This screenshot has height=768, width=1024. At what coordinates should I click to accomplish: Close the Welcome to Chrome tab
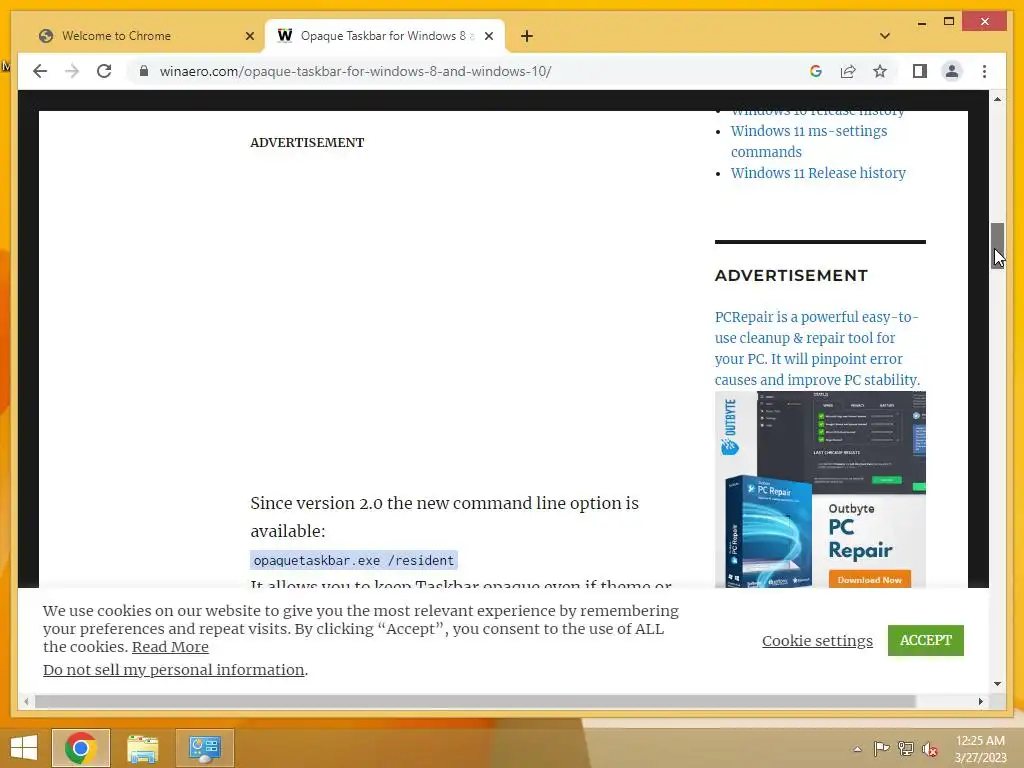click(249, 36)
